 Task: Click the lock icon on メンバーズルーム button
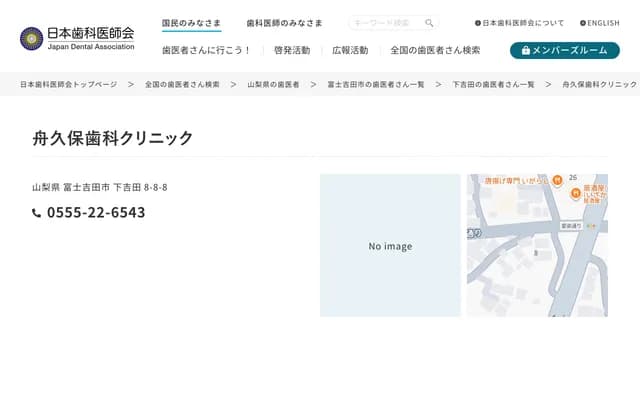[523, 50]
